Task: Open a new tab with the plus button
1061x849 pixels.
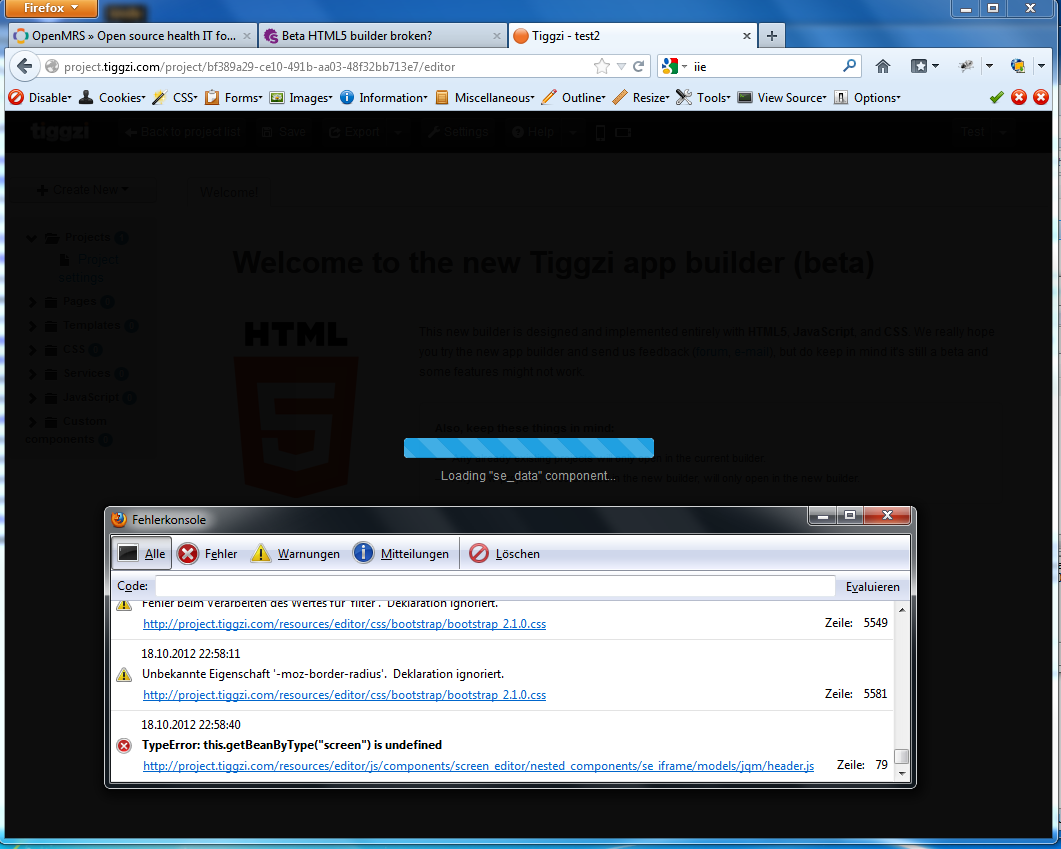Action: pos(771,35)
